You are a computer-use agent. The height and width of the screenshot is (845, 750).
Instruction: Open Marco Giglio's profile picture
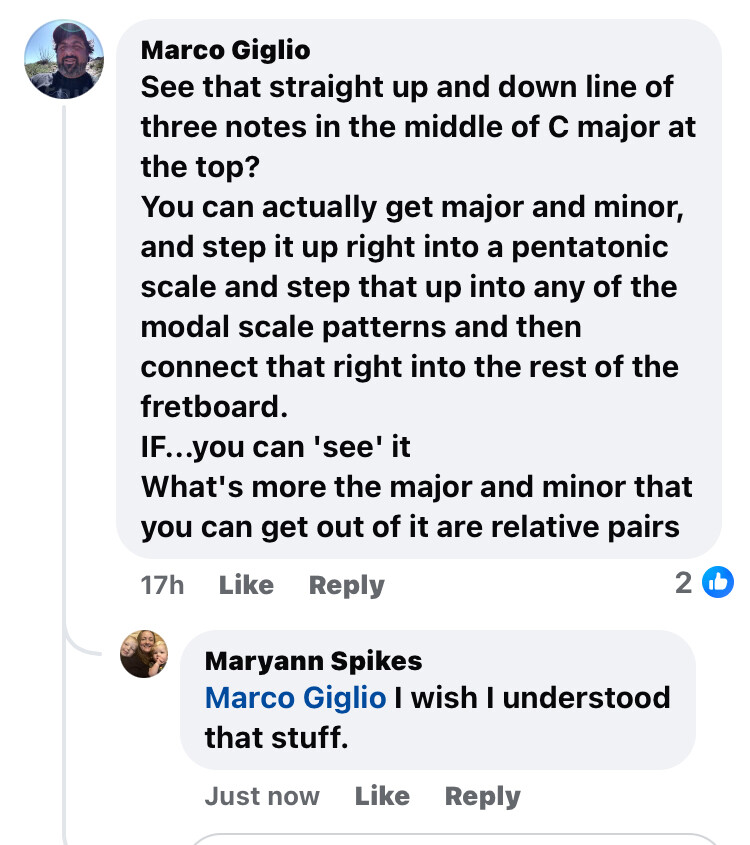(64, 59)
